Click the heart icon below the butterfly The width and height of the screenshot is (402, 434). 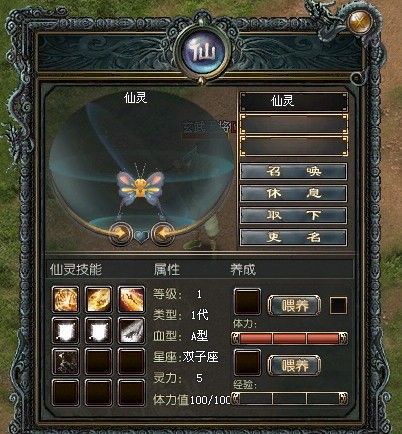point(141,236)
